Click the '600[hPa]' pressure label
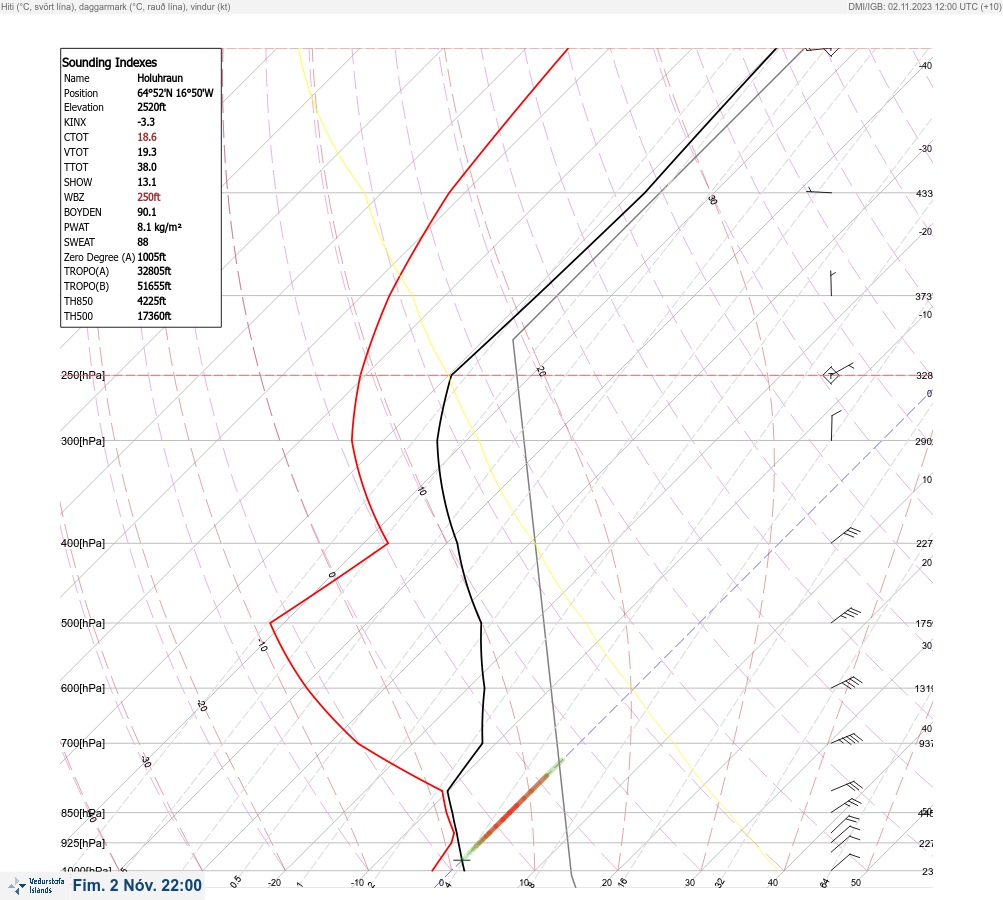Image resolution: width=1003 pixels, height=900 pixels. [83, 688]
